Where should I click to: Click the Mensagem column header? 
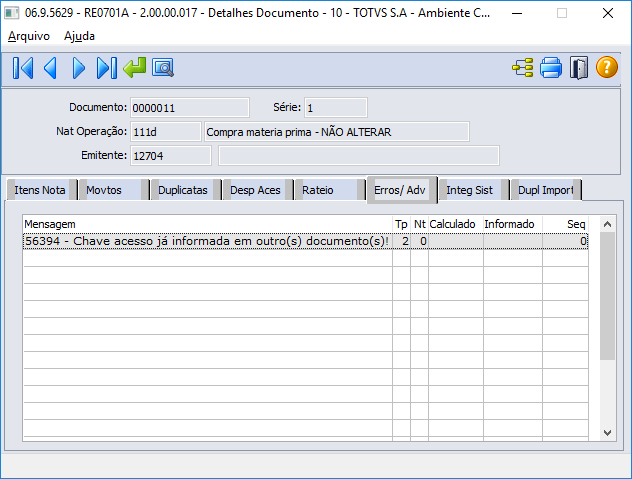click(x=208, y=224)
